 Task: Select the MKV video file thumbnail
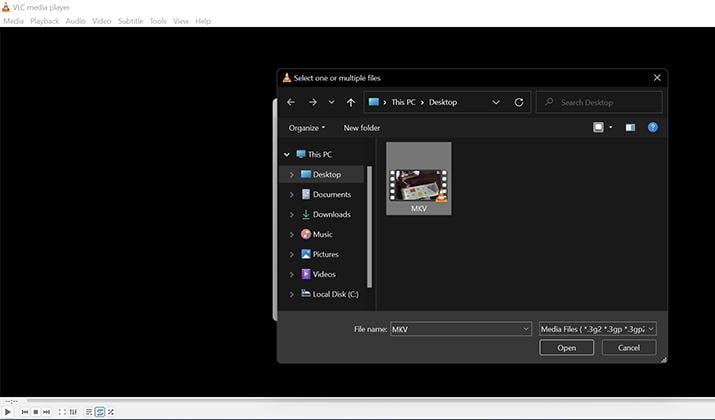pyautogui.click(x=419, y=178)
